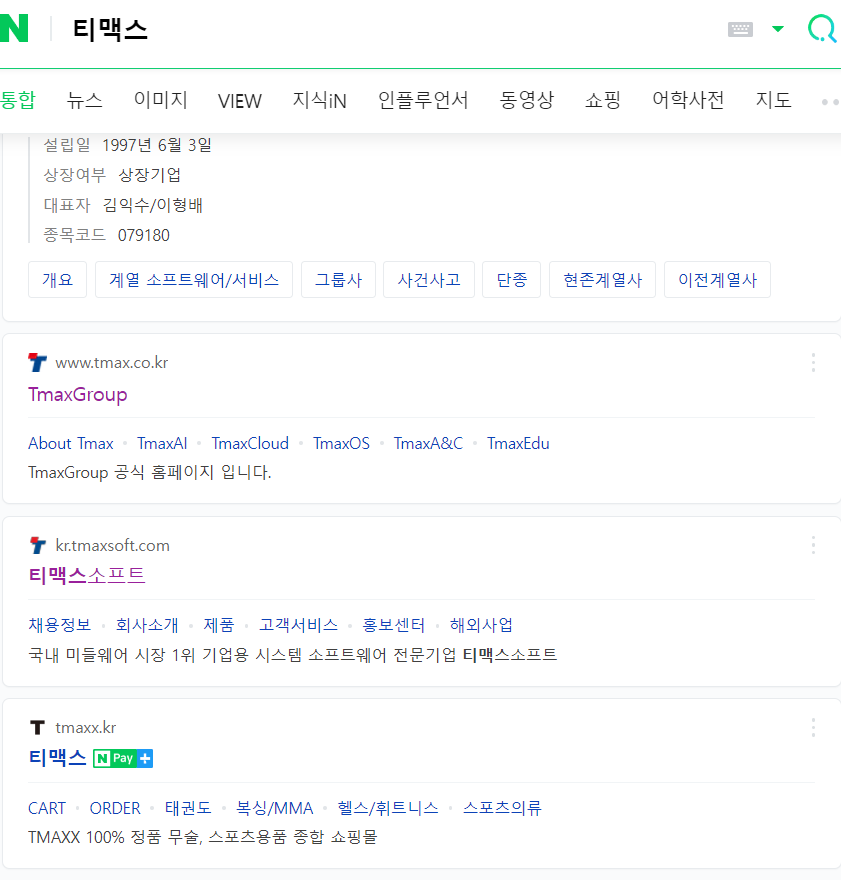841x880 pixels.
Task: Click the green Naver N logo
Action: (x=13, y=28)
